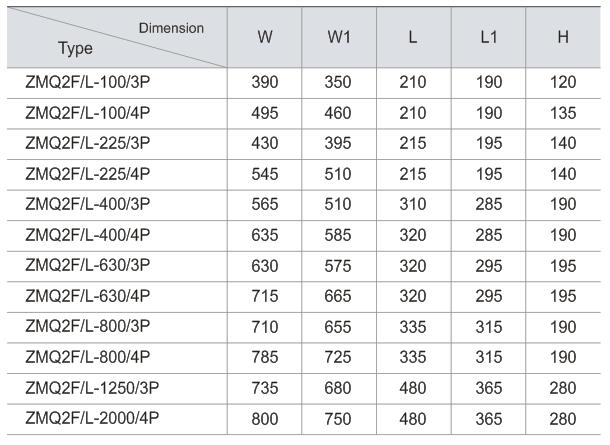Select W value 800 in the last row
The height and width of the screenshot is (445, 610).
pos(265,419)
